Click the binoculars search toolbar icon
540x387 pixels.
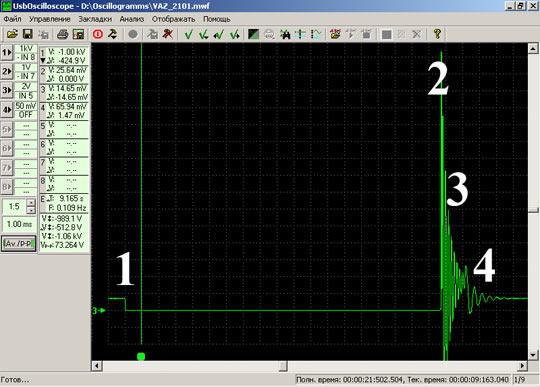tap(285, 34)
